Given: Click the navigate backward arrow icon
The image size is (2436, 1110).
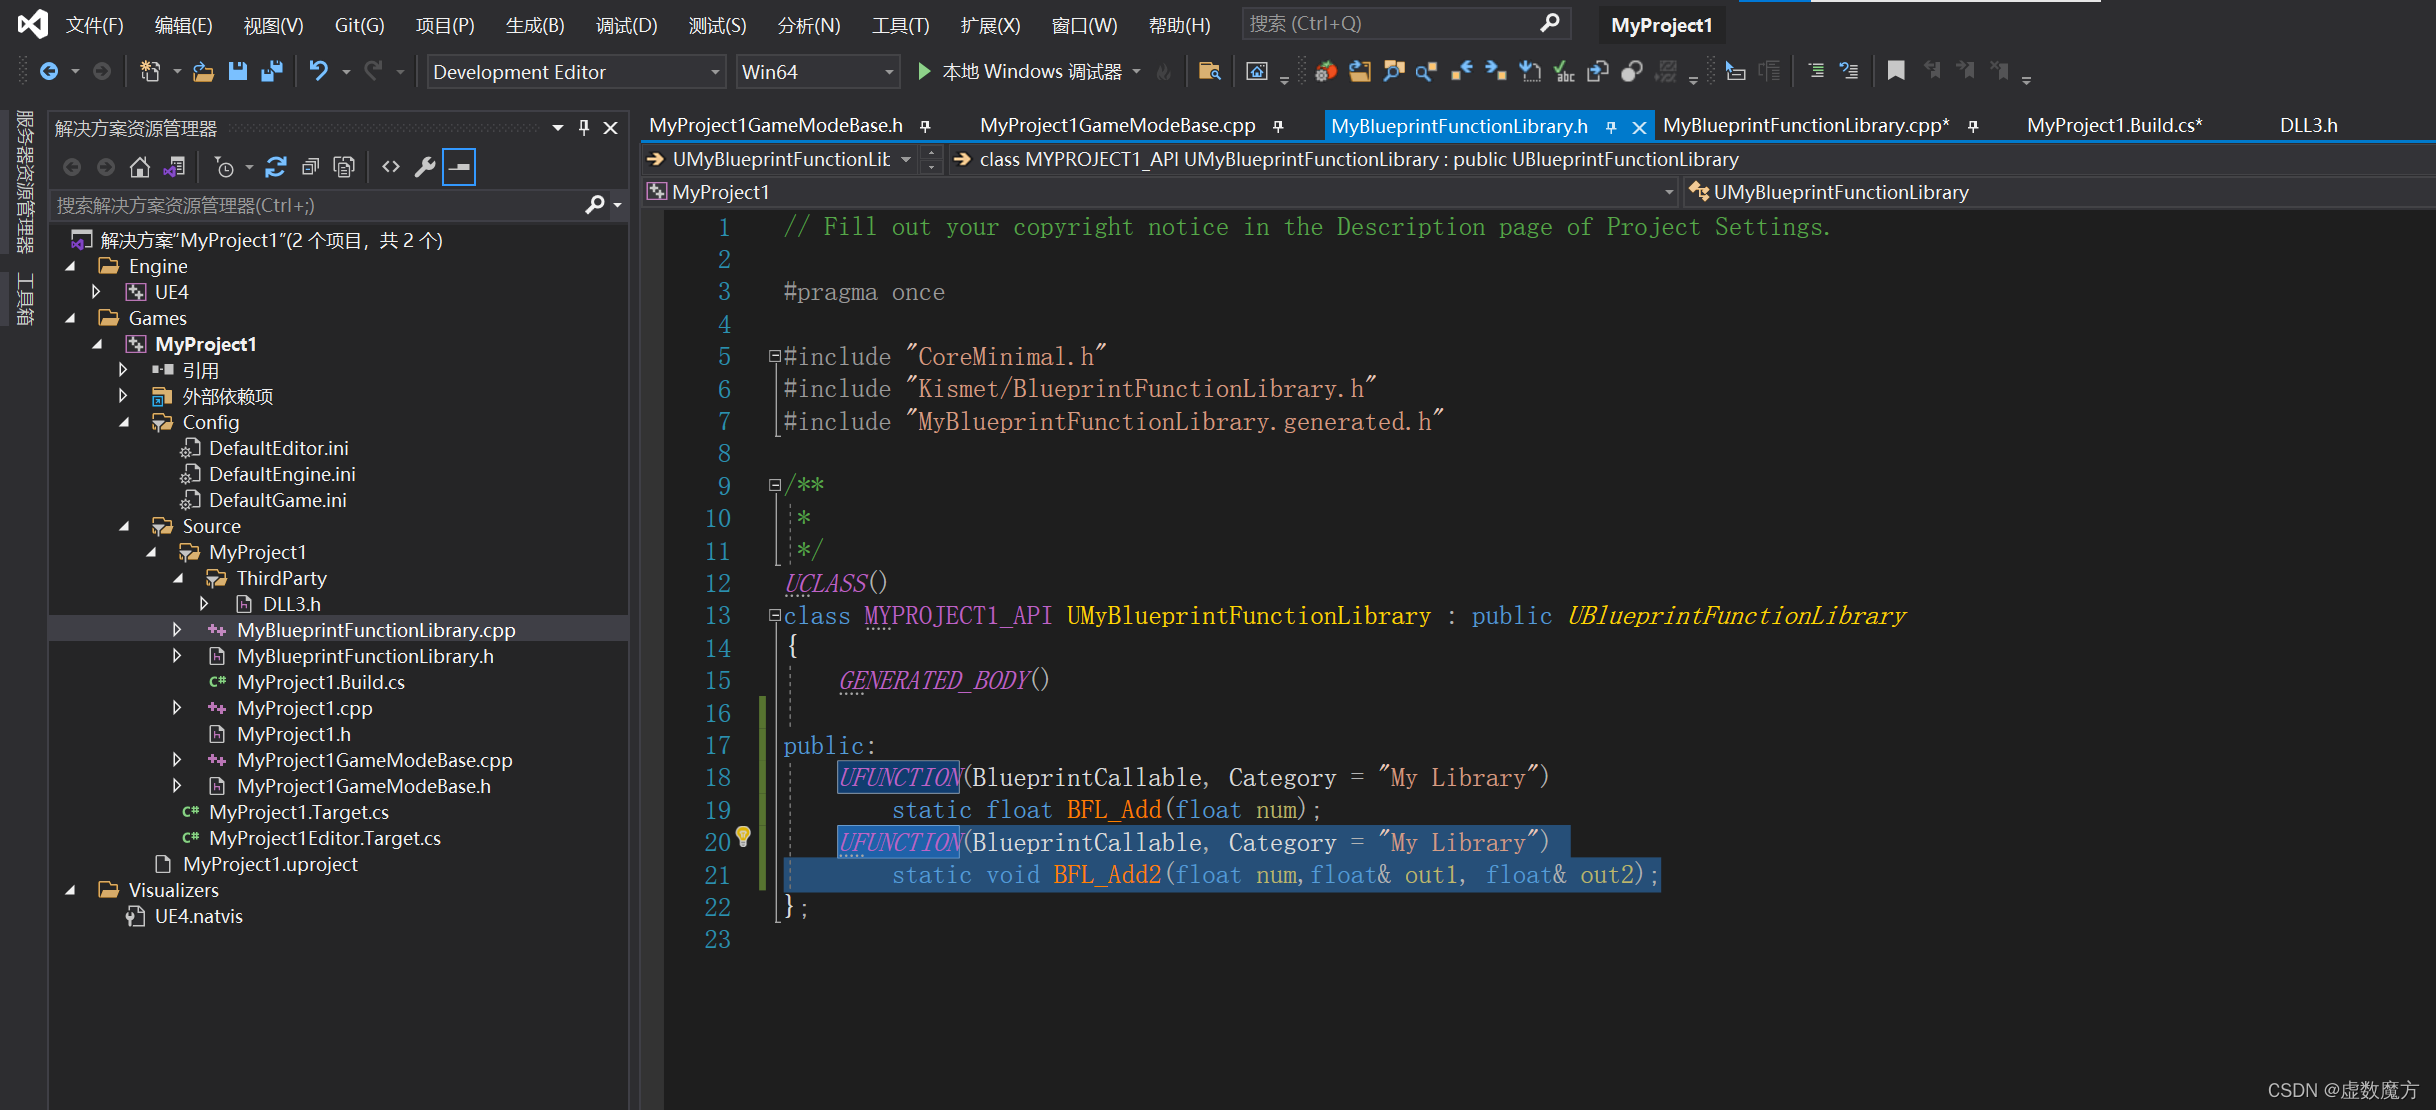Looking at the screenshot, I should click(x=48, y=72).
